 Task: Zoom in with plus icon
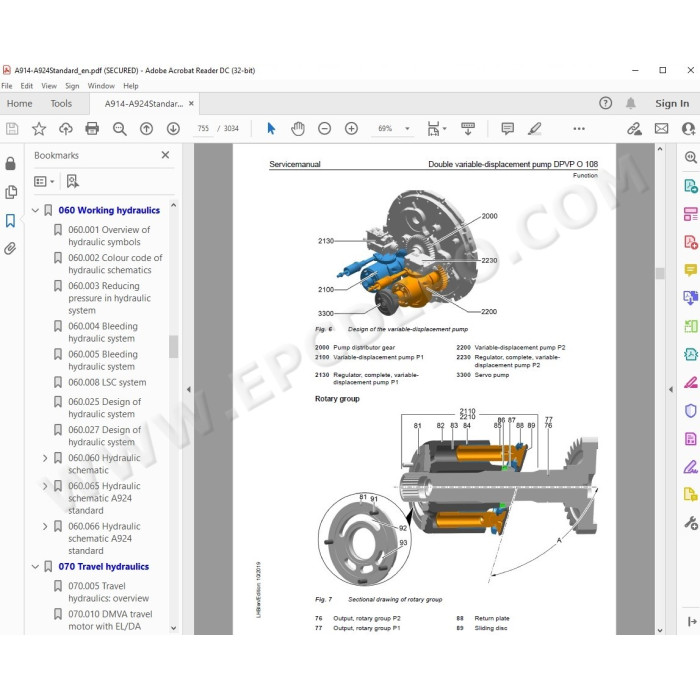click(x=351, y=129)
